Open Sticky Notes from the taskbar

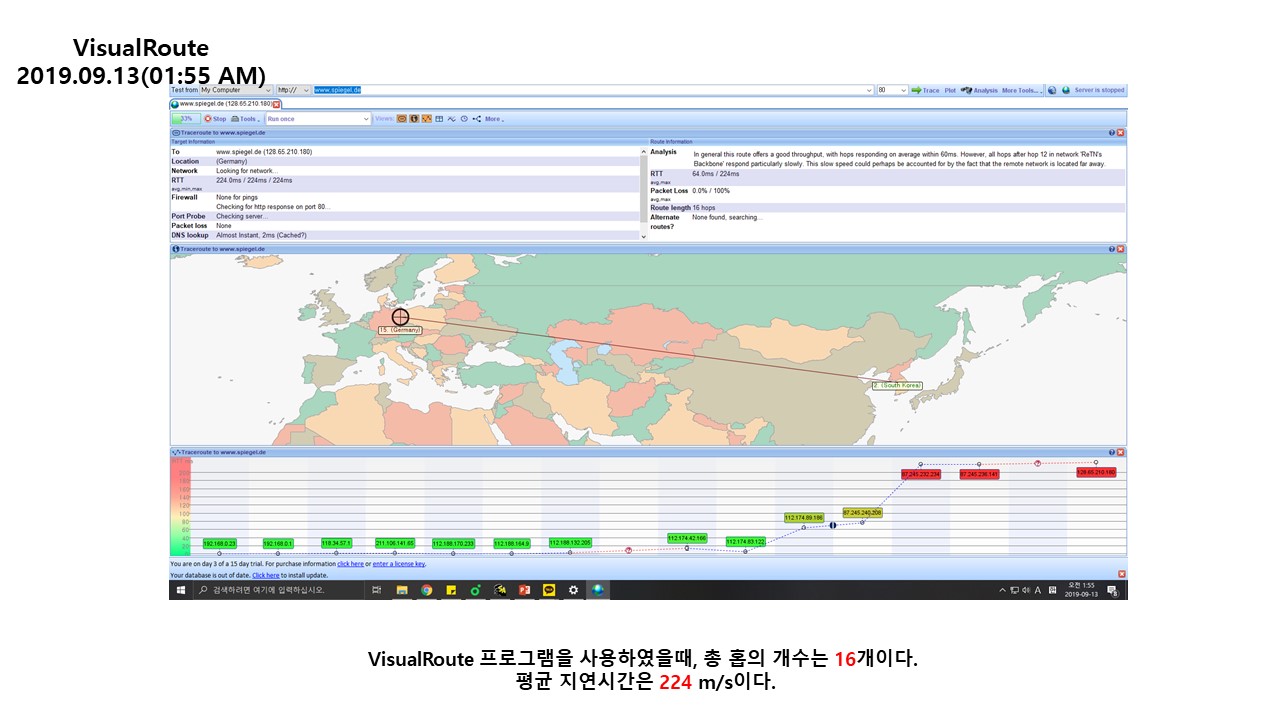[451, 590]
